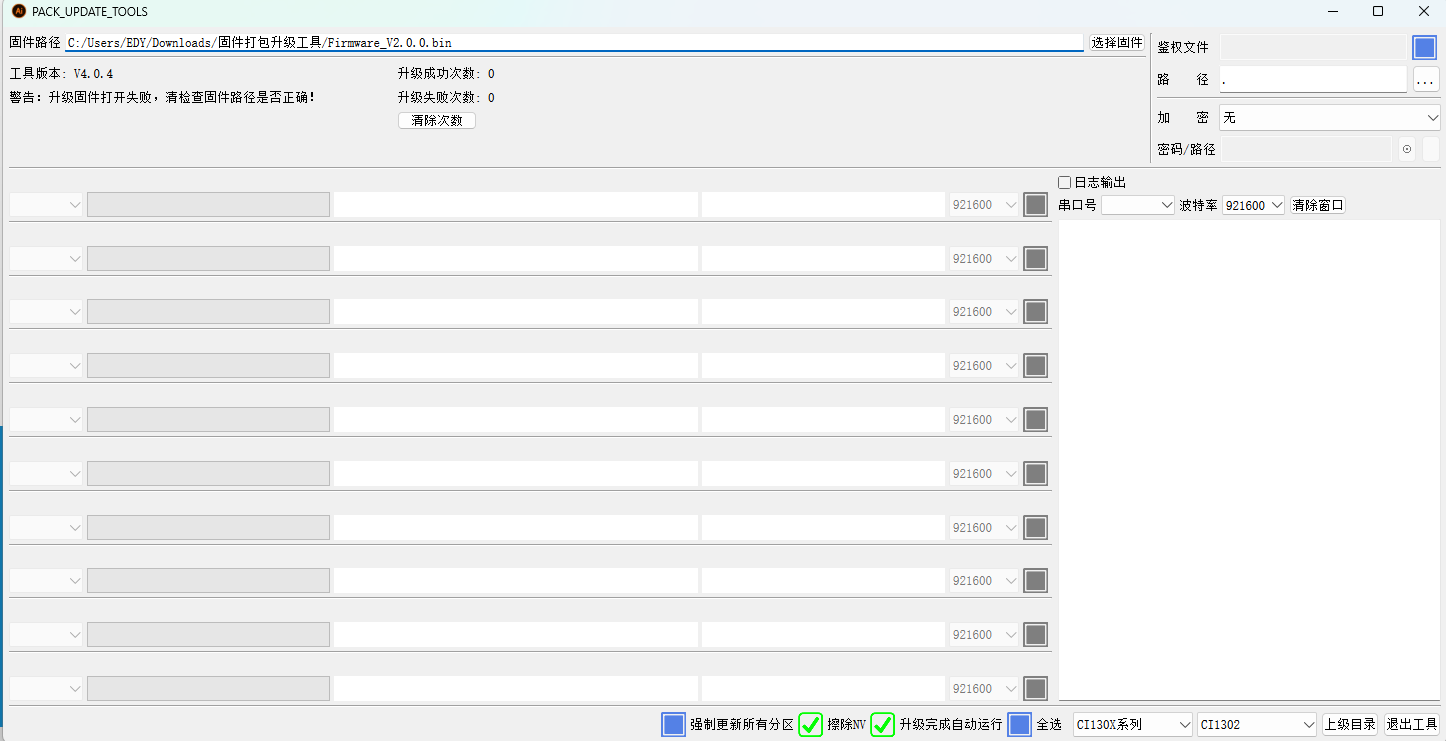Uncheck the 擦除NV option
This screenshot has width=1446, height=741.
810,724
